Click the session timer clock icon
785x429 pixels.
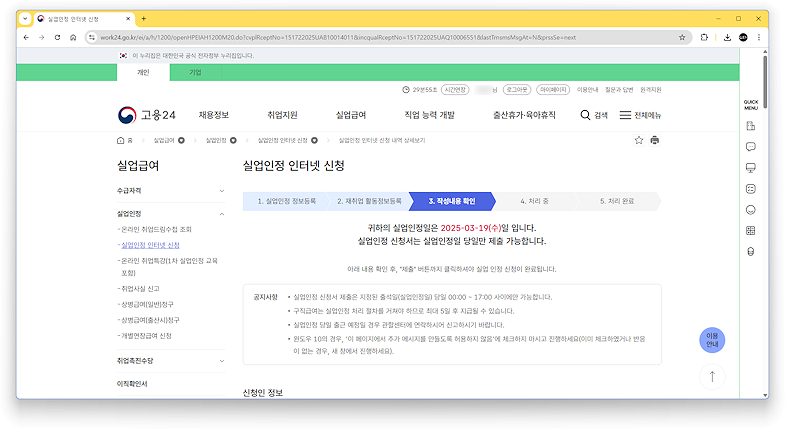406,90
